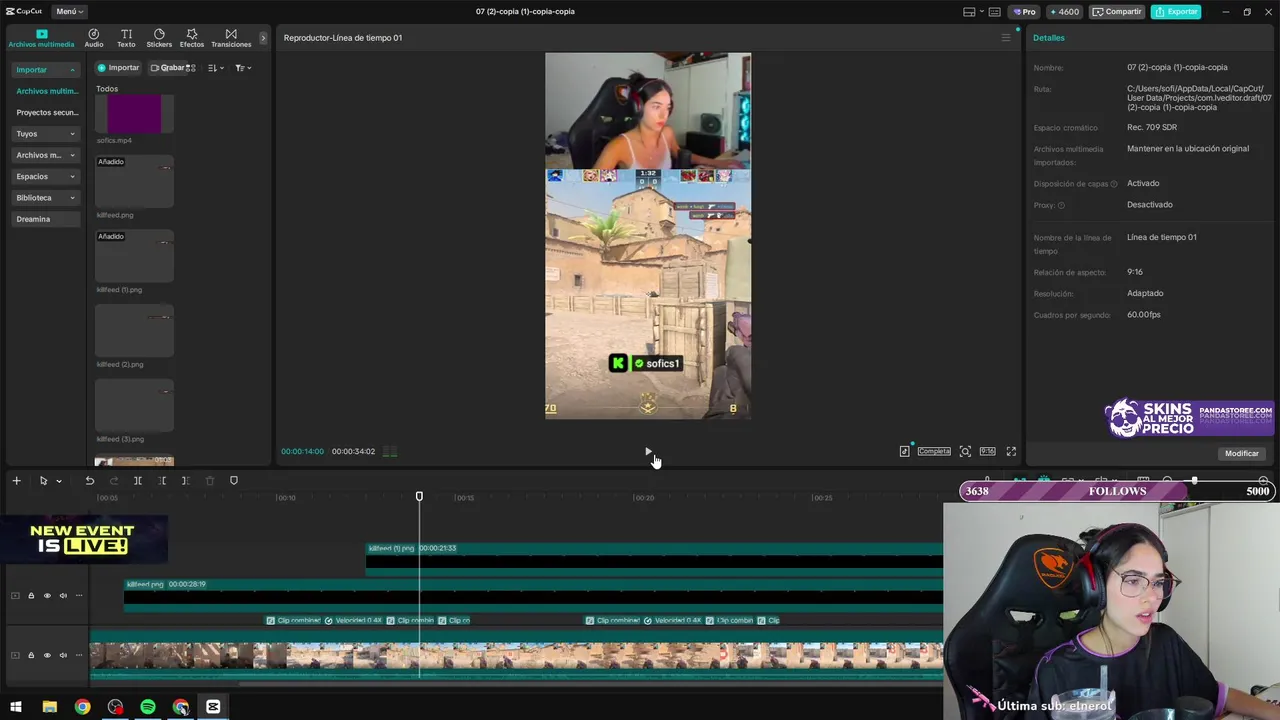The height and width of the screenshot is (720, 1280).
Task: Open the preview scope icon
Action: click(904, 452)
